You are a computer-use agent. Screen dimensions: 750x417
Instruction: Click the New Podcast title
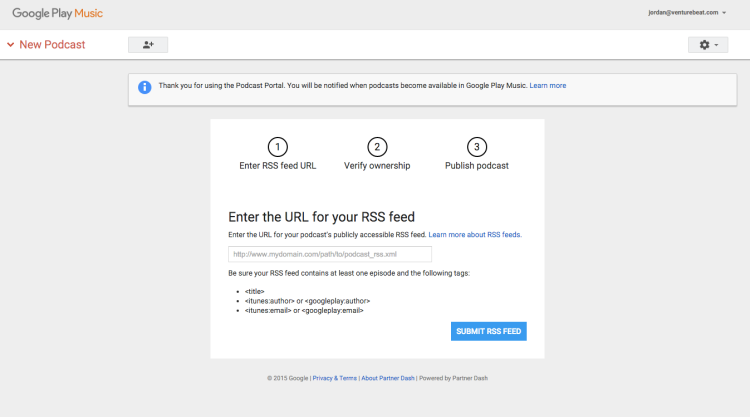coord(52,44)
